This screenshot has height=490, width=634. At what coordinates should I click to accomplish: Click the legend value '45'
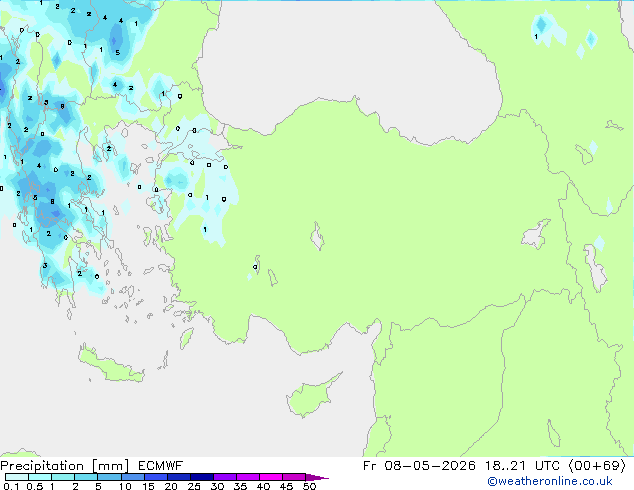point(287,486)
